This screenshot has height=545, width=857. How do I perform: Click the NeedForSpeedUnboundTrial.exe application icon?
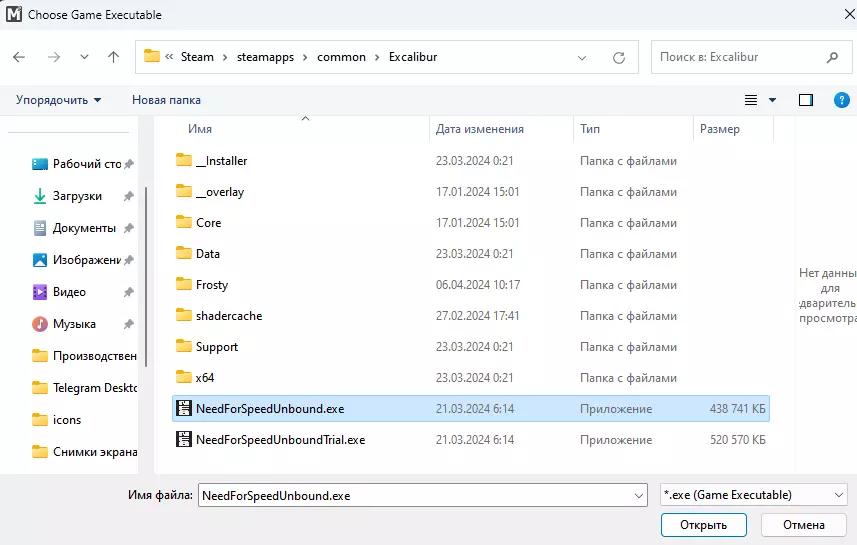click(x=184, y=439)
